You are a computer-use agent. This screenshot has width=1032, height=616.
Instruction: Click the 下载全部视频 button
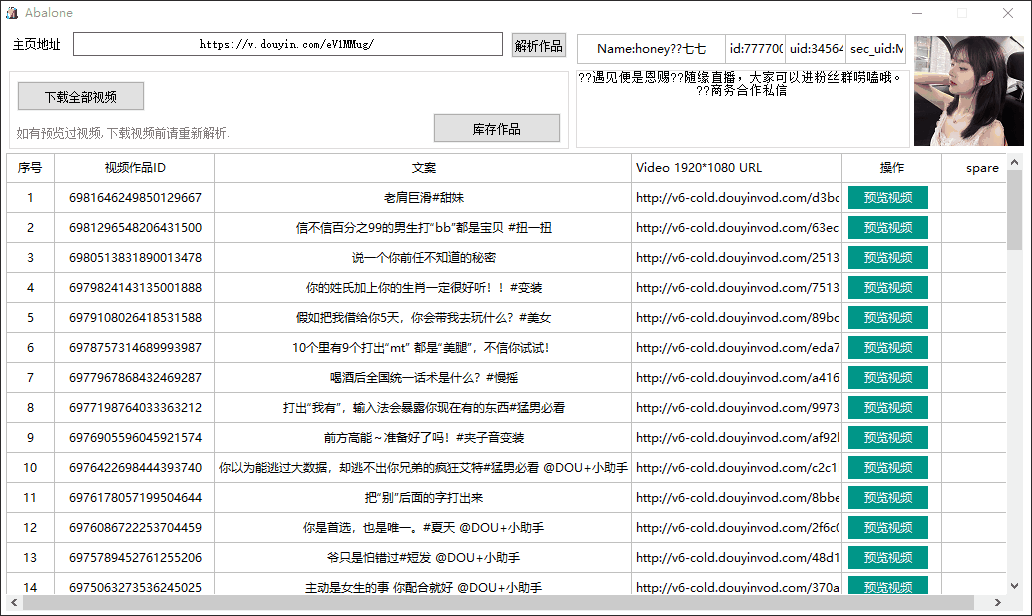tap(80, 97)
